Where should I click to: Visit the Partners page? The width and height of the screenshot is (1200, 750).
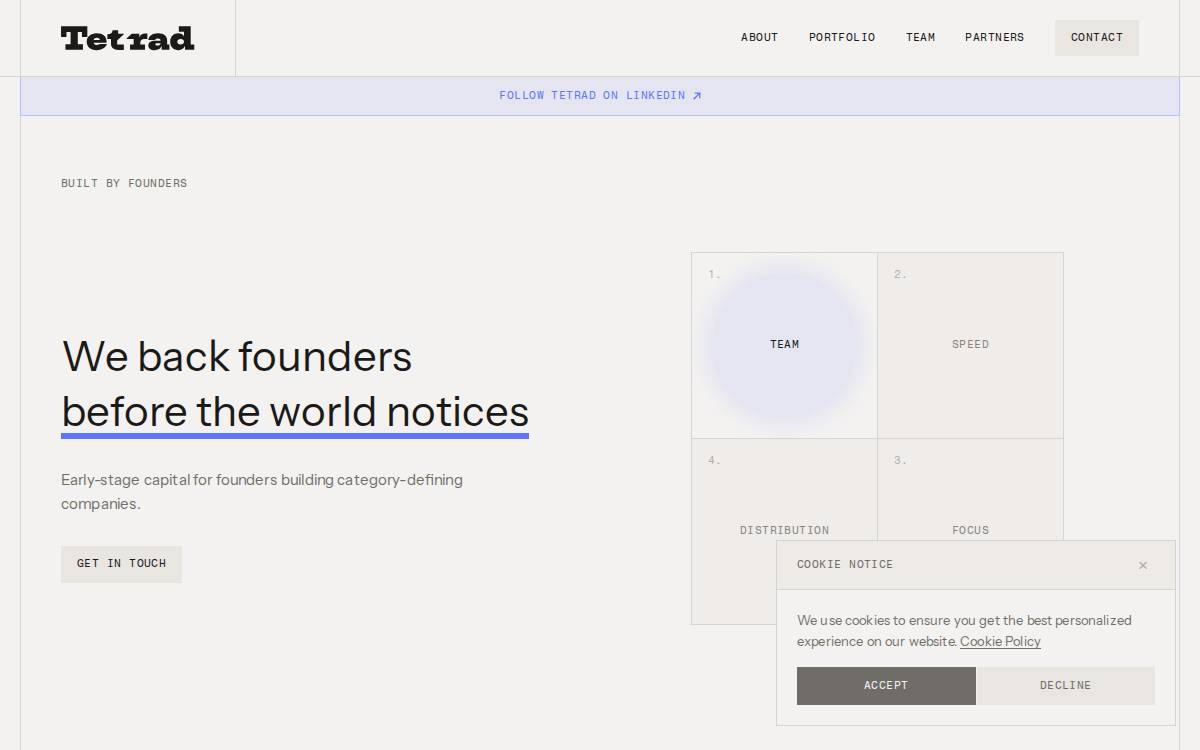click(x=994, y=37)
